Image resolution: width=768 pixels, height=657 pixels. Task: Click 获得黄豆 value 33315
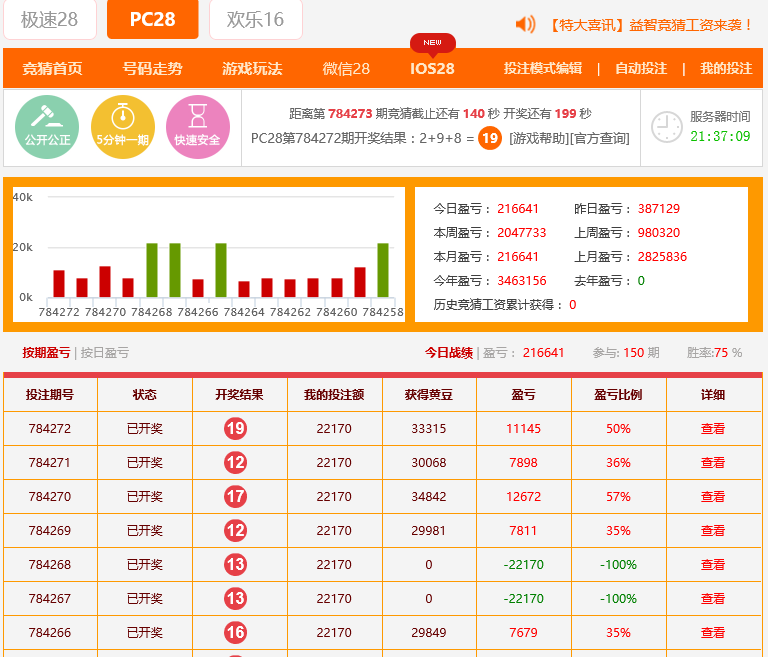point(429,429)
